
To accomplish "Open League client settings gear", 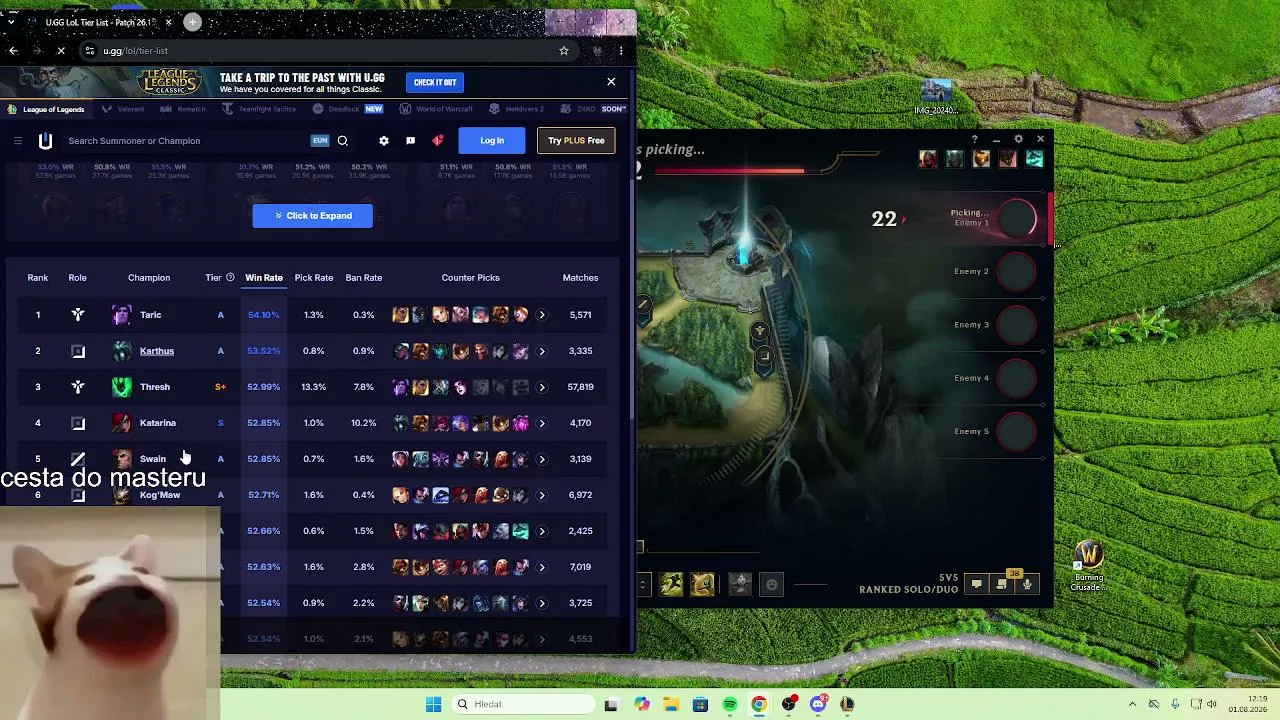I will pyautogui.click(x=1018, y=139).
